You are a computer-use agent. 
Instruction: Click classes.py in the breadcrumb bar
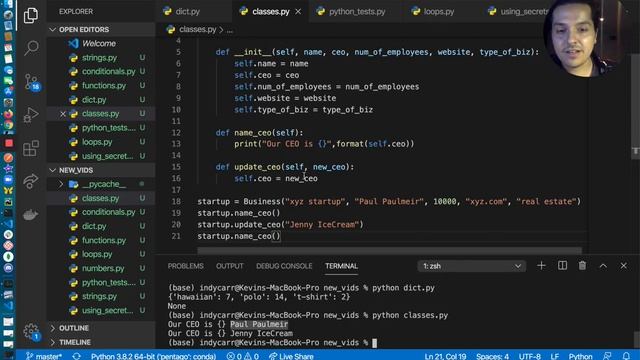[197, 29]
